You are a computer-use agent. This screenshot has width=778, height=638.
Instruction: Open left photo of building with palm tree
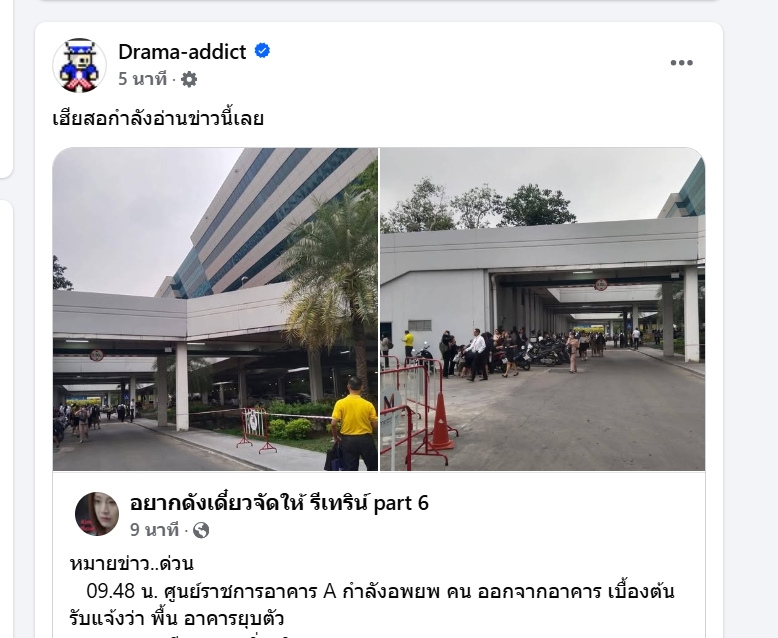click(x=215, y=309)
